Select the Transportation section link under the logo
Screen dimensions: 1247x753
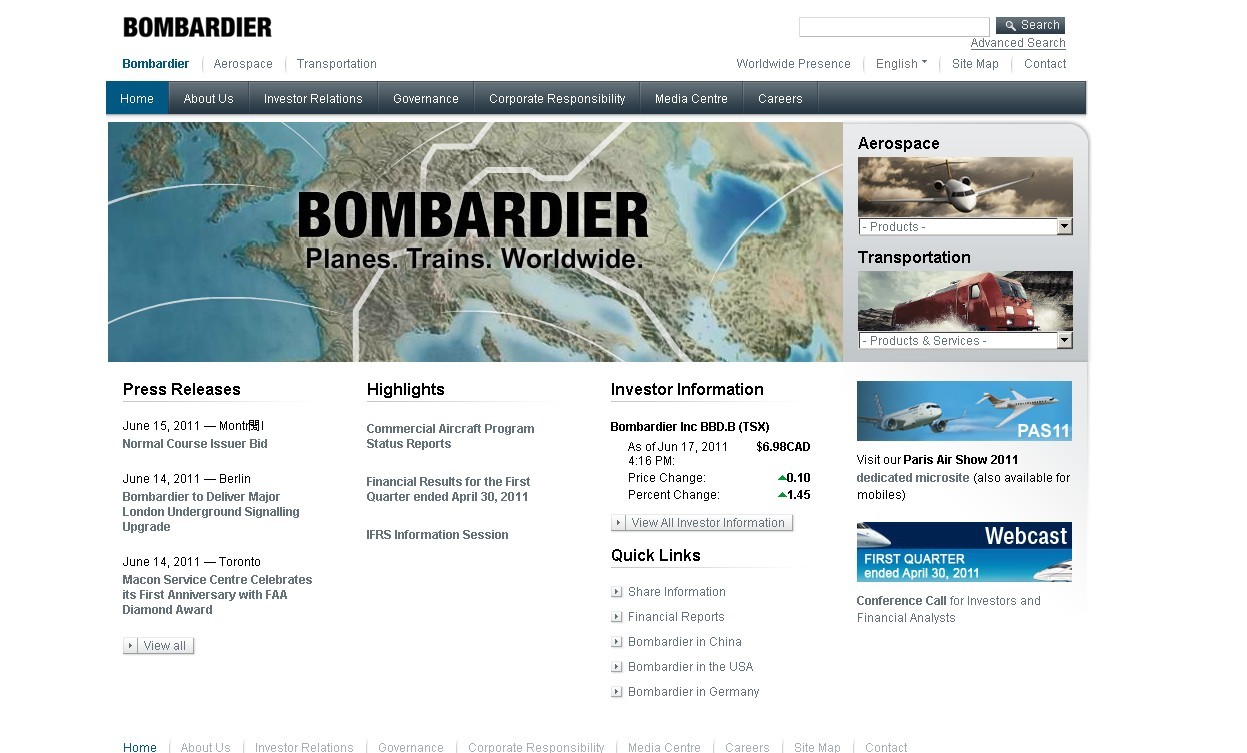tap(337, 64)
